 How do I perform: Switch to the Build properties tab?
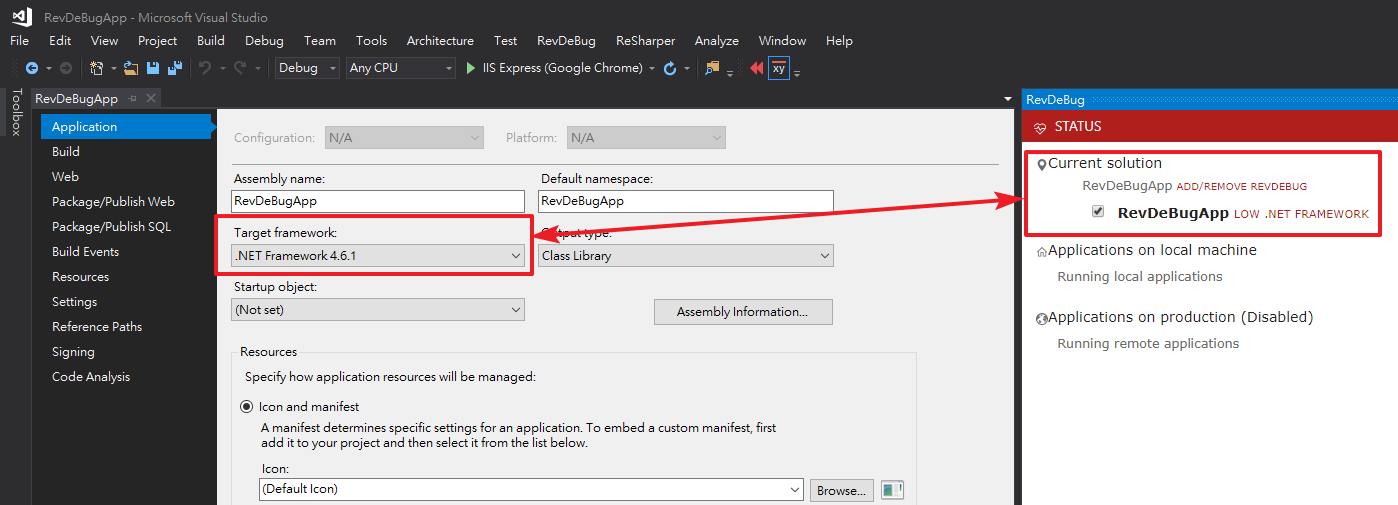(x=66, y=152)
